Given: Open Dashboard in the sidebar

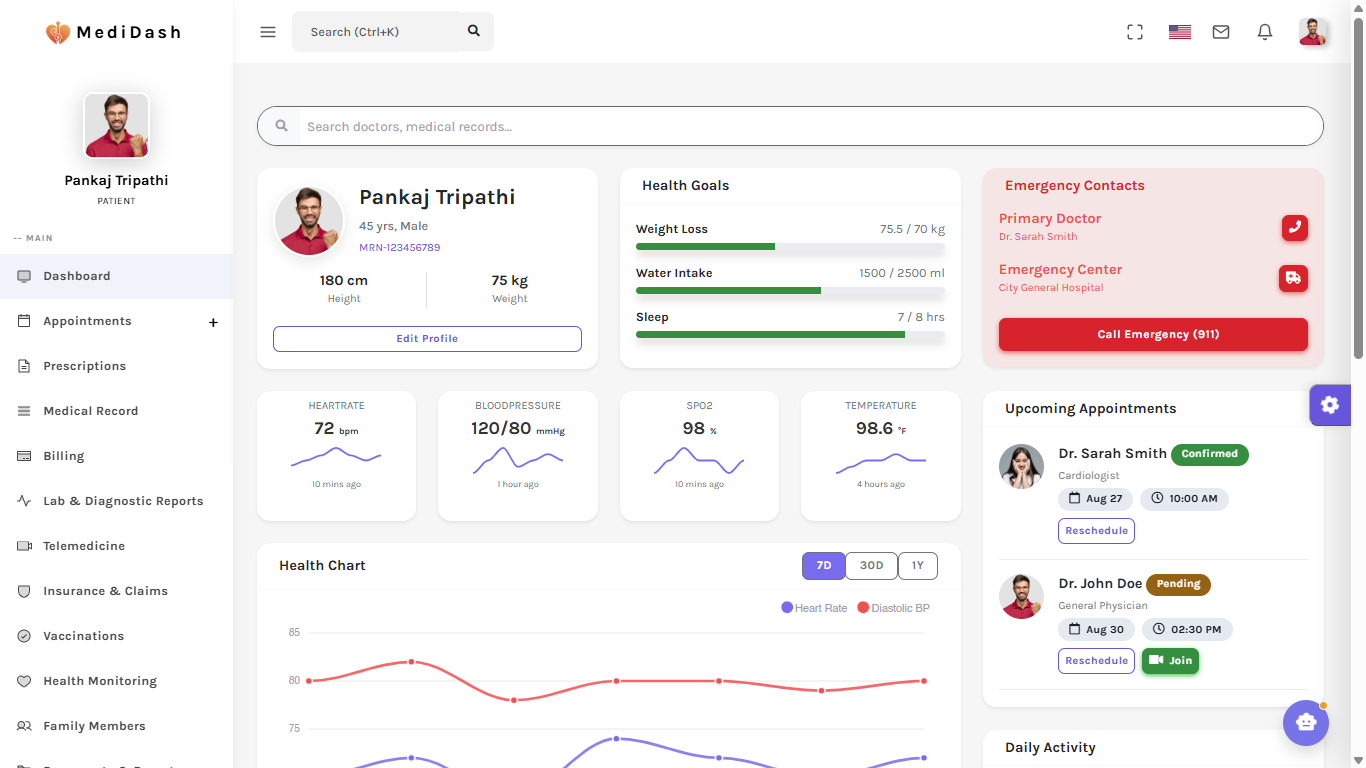Looking at the screenshot, I should [116, 276].
